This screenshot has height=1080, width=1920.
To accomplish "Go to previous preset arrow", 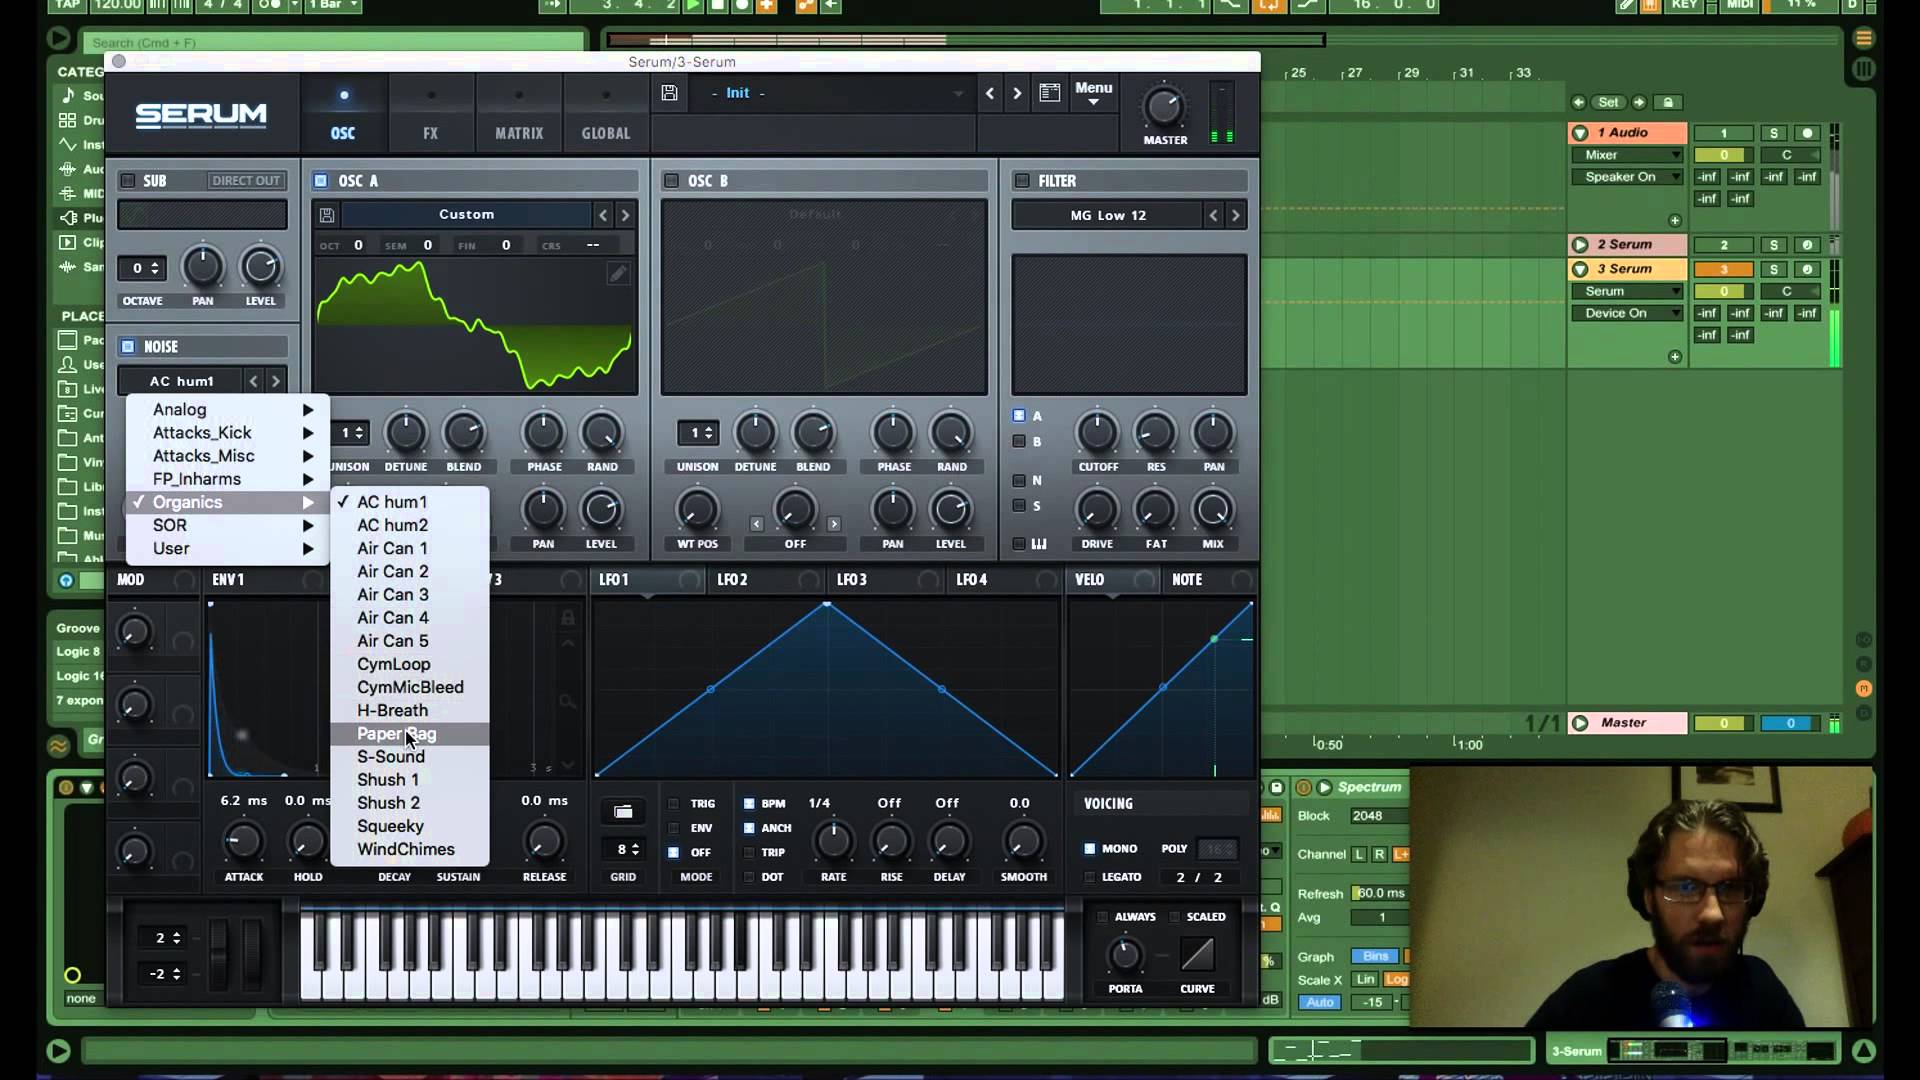I will pos(990,93).
